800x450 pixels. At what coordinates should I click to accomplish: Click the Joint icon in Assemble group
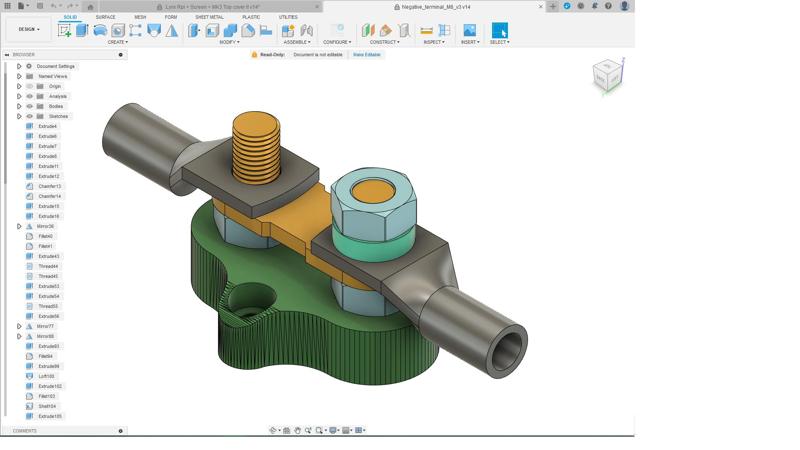coord(306,30)
